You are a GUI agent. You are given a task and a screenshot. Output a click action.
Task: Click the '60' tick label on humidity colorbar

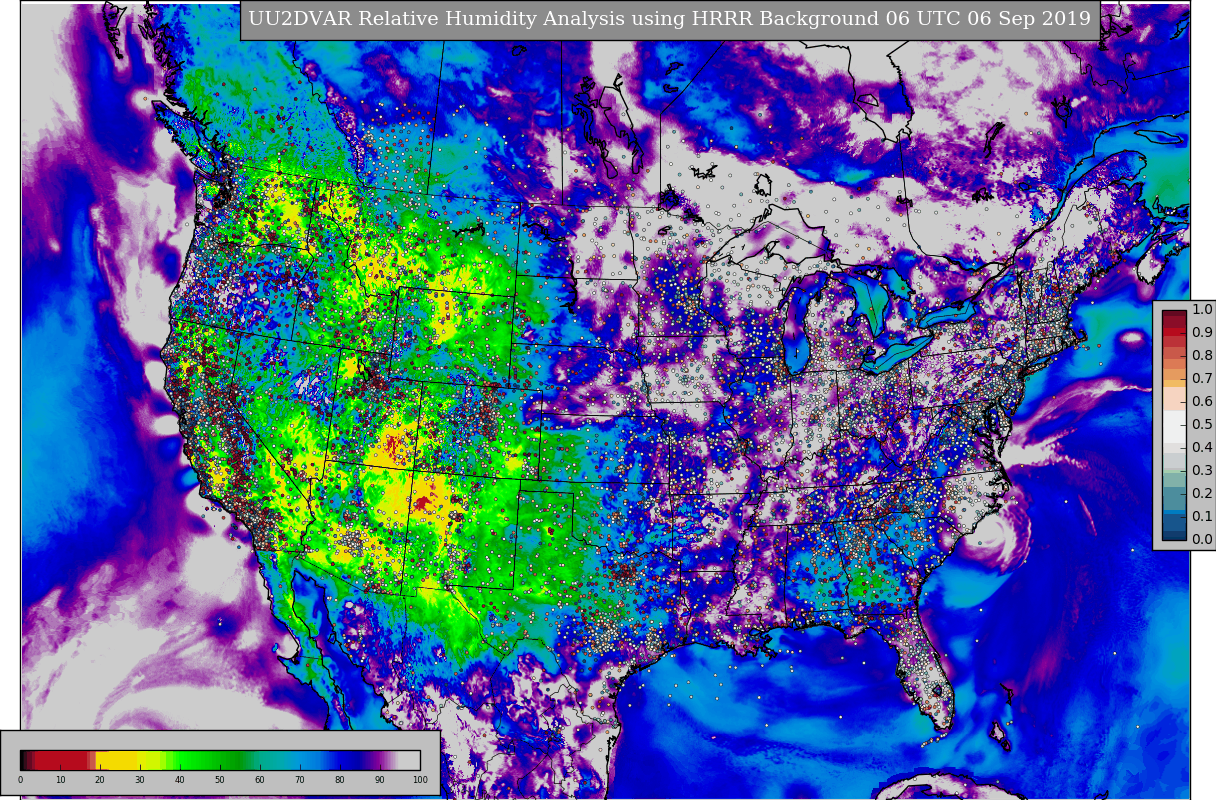[260, 780]
